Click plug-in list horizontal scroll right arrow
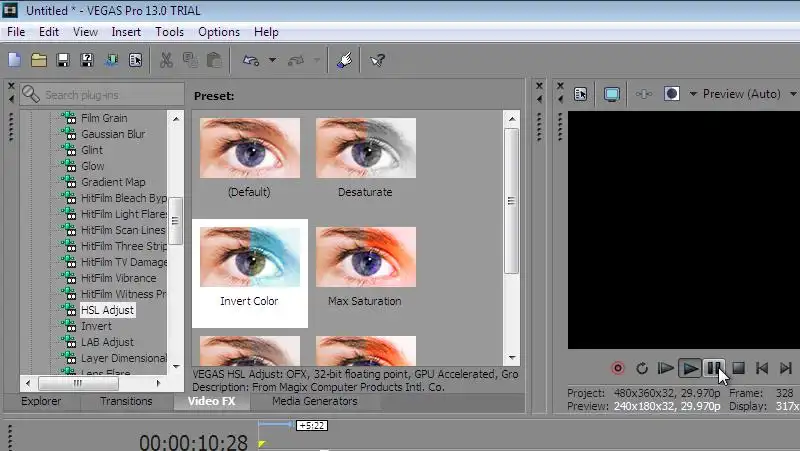 pos(158,383)
